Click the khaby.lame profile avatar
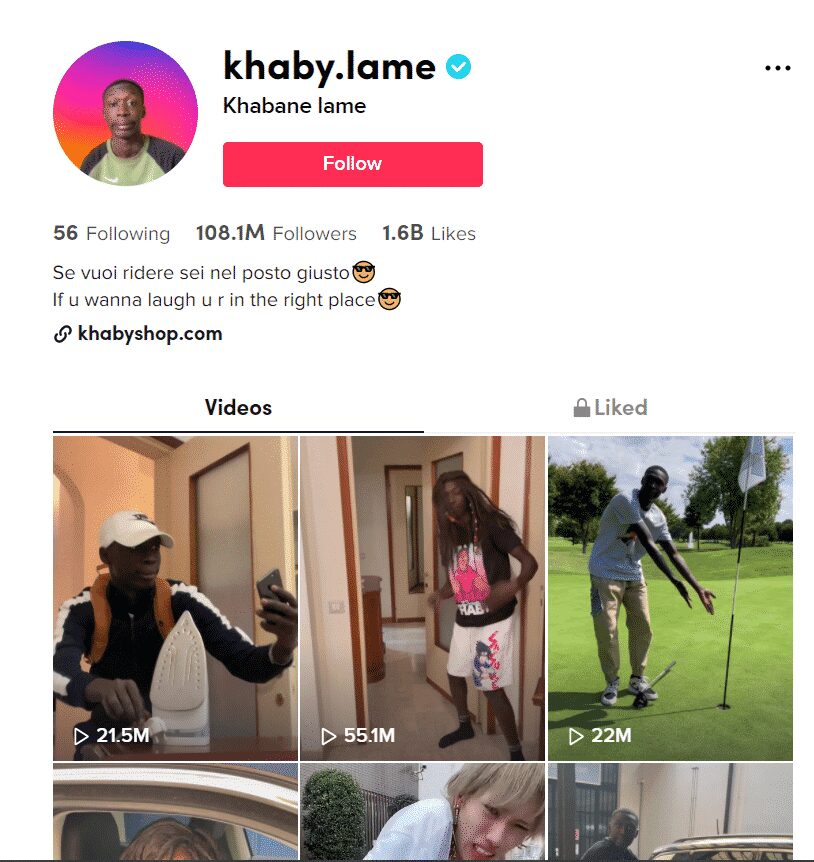The image size is (814, 862). coord(125,113)
